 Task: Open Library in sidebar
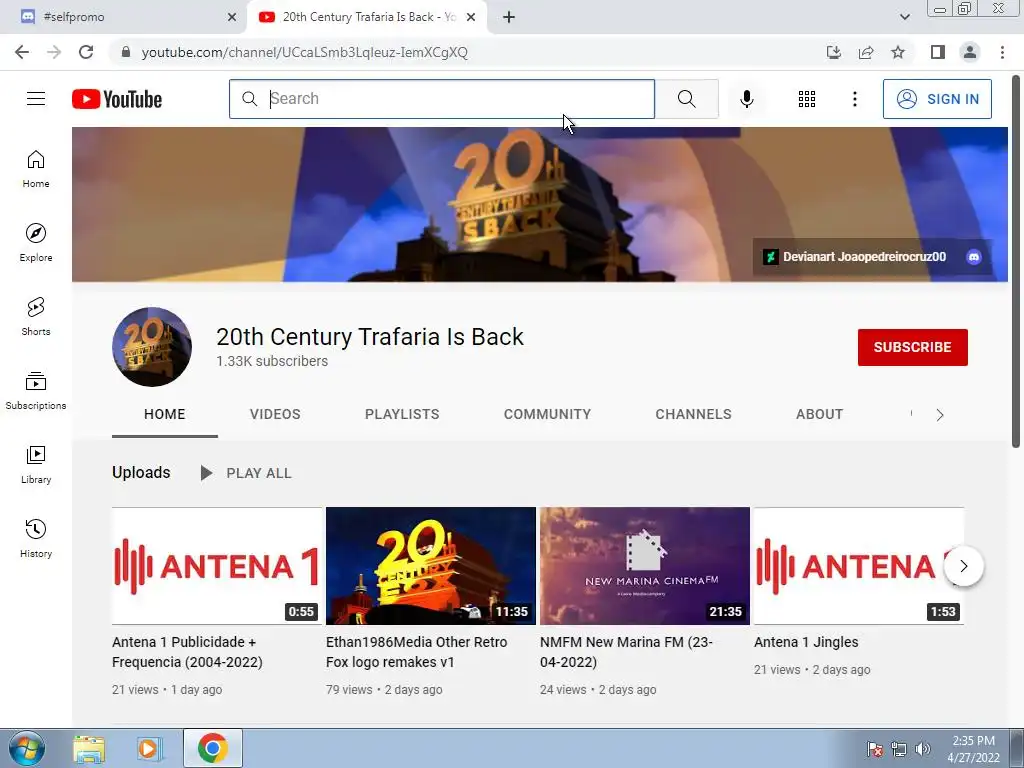[36, 464]
